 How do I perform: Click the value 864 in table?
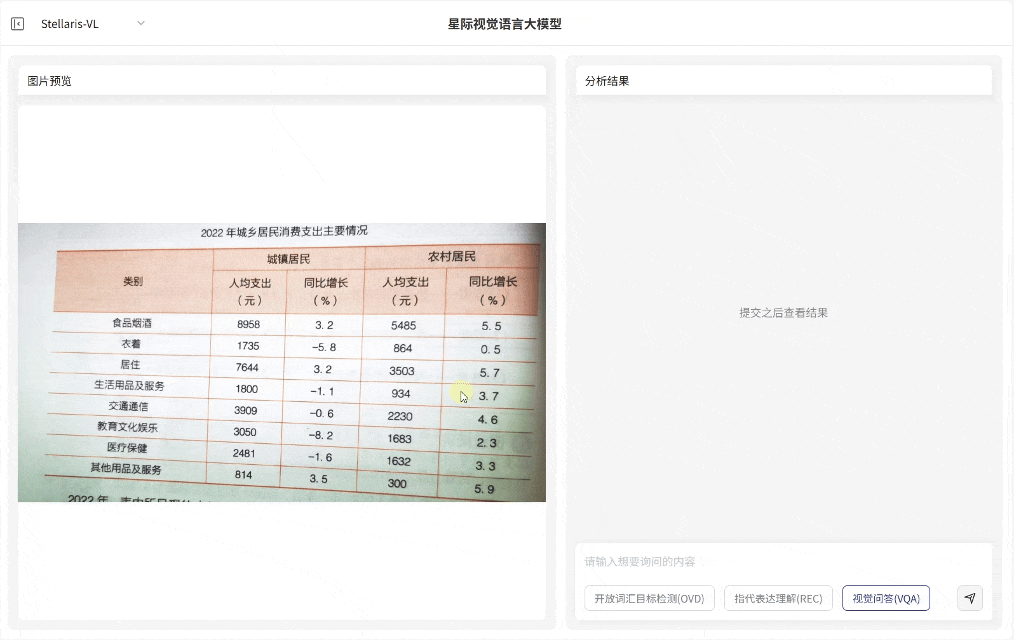[402, 348]
